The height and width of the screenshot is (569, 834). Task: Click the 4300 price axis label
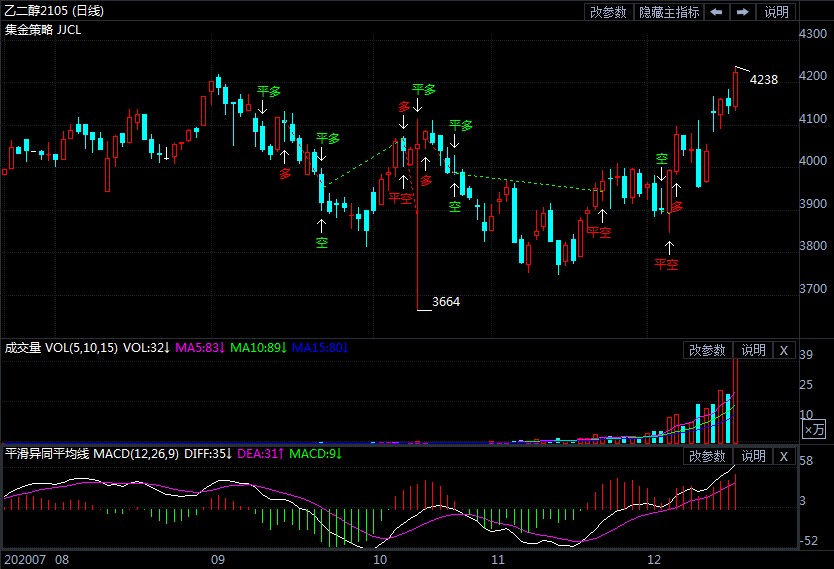[813, 34]
